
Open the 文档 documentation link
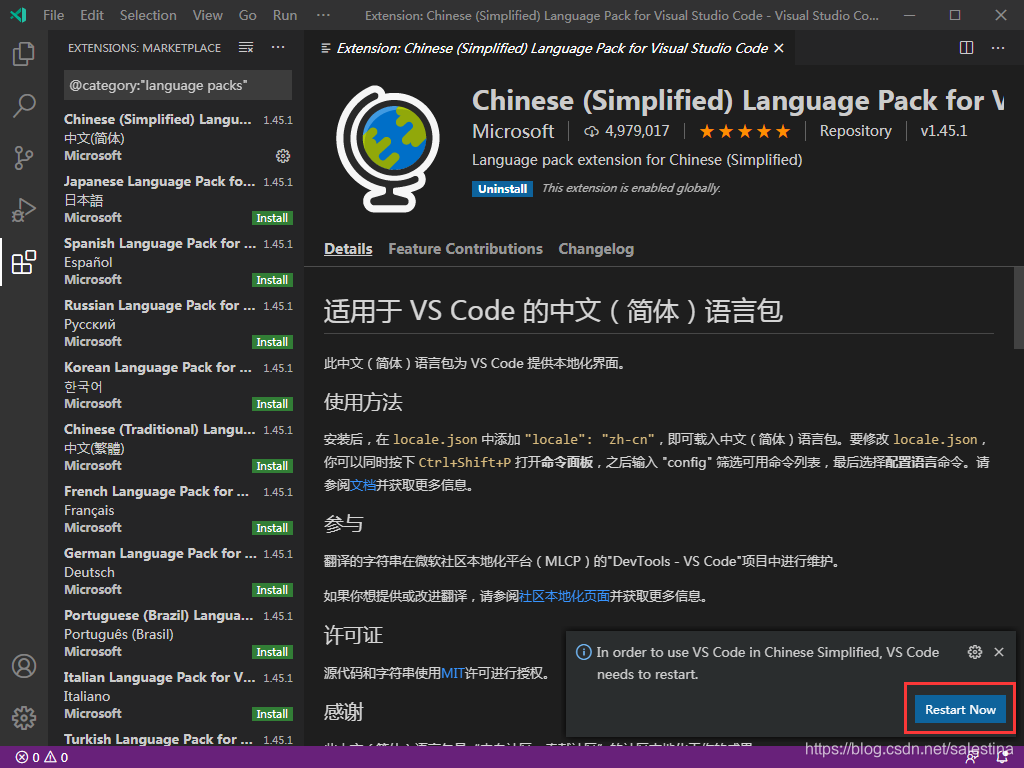(363, 485)
